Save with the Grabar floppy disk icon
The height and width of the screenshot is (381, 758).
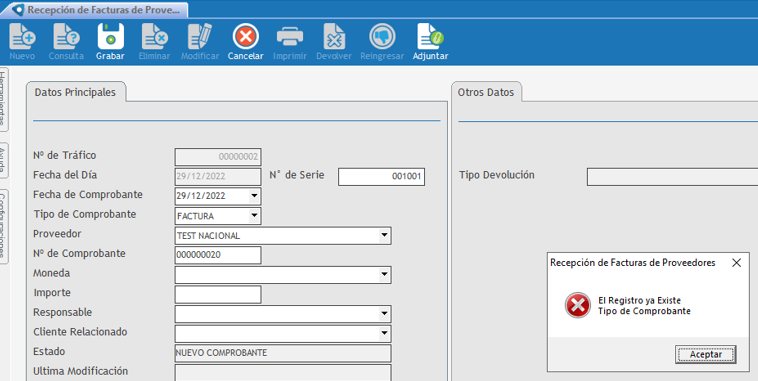[x=111, y=37]
